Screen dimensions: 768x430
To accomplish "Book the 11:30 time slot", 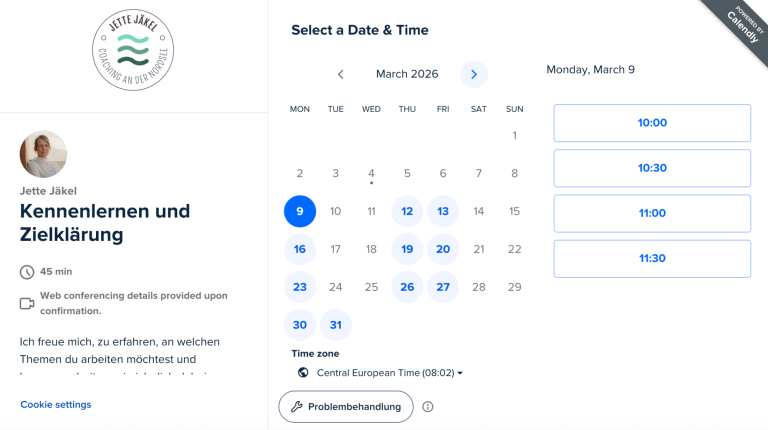I will (652, 258).
